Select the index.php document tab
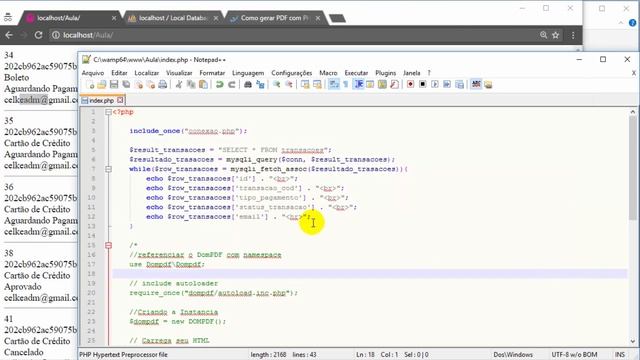Screen dimensions: 640x360 (101, 100)
